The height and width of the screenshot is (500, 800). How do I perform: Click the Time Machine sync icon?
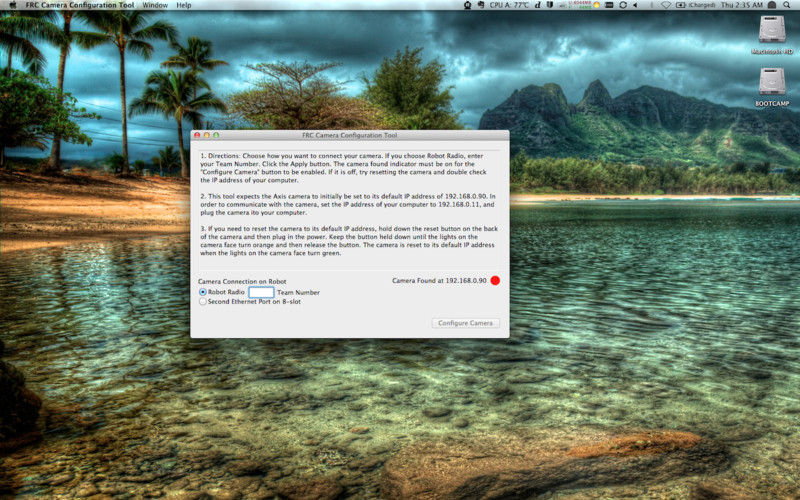(x=623, y=5)
